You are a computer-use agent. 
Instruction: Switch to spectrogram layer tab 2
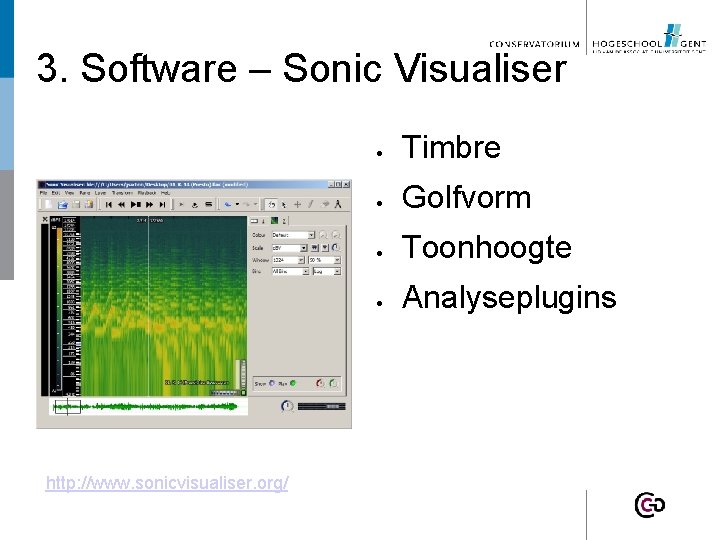click(279, 221)
